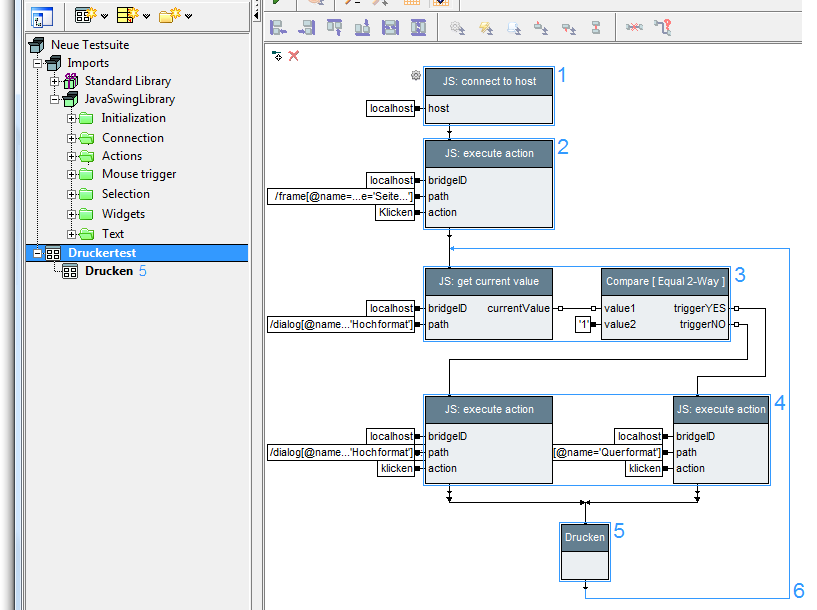Click the connection help icon with question mark
This screenshot has width=817, height=610.
point(662,28)
